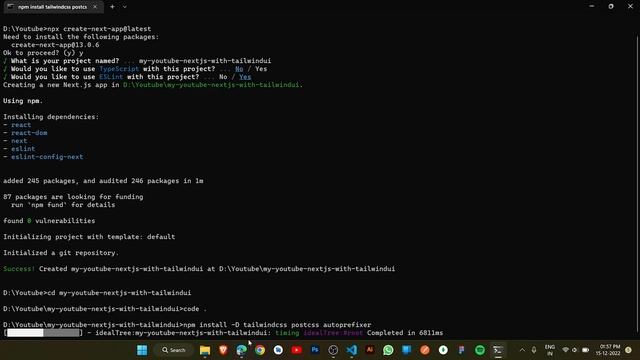Click the Windows Terminal taskbar icon
The height and width of the screenshot is (360, 640).
(x=498, y=350)
